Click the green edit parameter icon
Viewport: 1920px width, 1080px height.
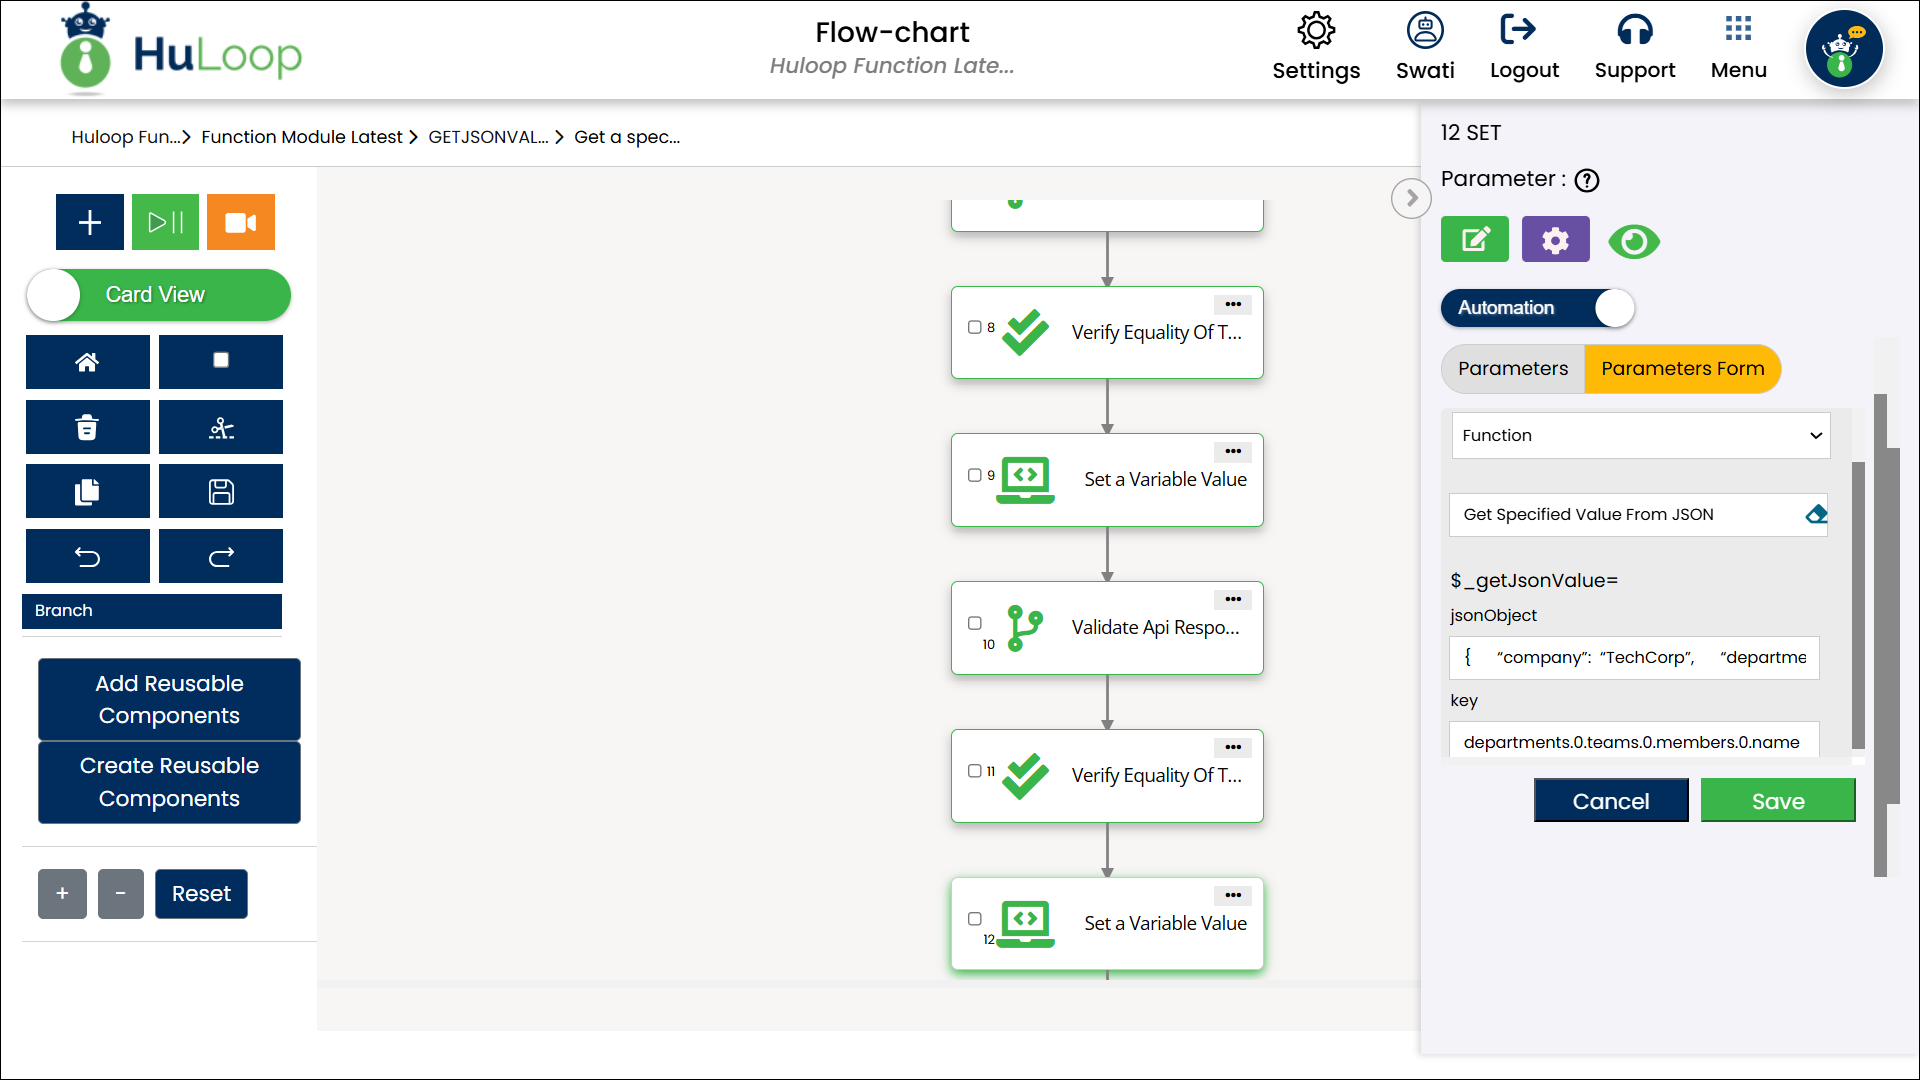1475,240
